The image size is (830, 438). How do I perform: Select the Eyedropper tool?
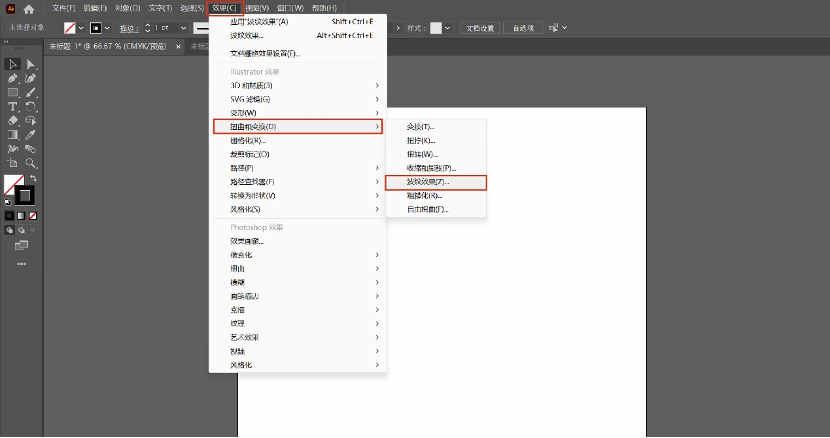(31, 135)
